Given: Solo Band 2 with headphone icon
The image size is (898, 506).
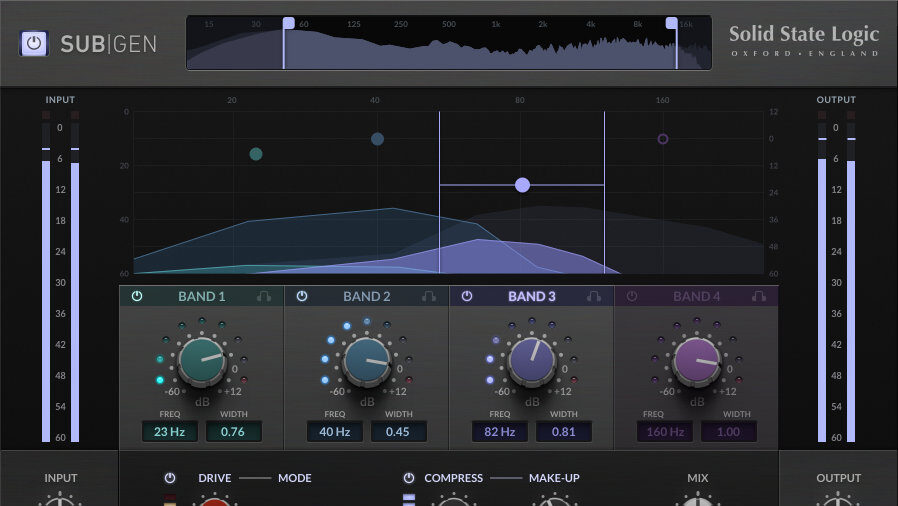Looking at the screenshot, I should pos(429,296).
